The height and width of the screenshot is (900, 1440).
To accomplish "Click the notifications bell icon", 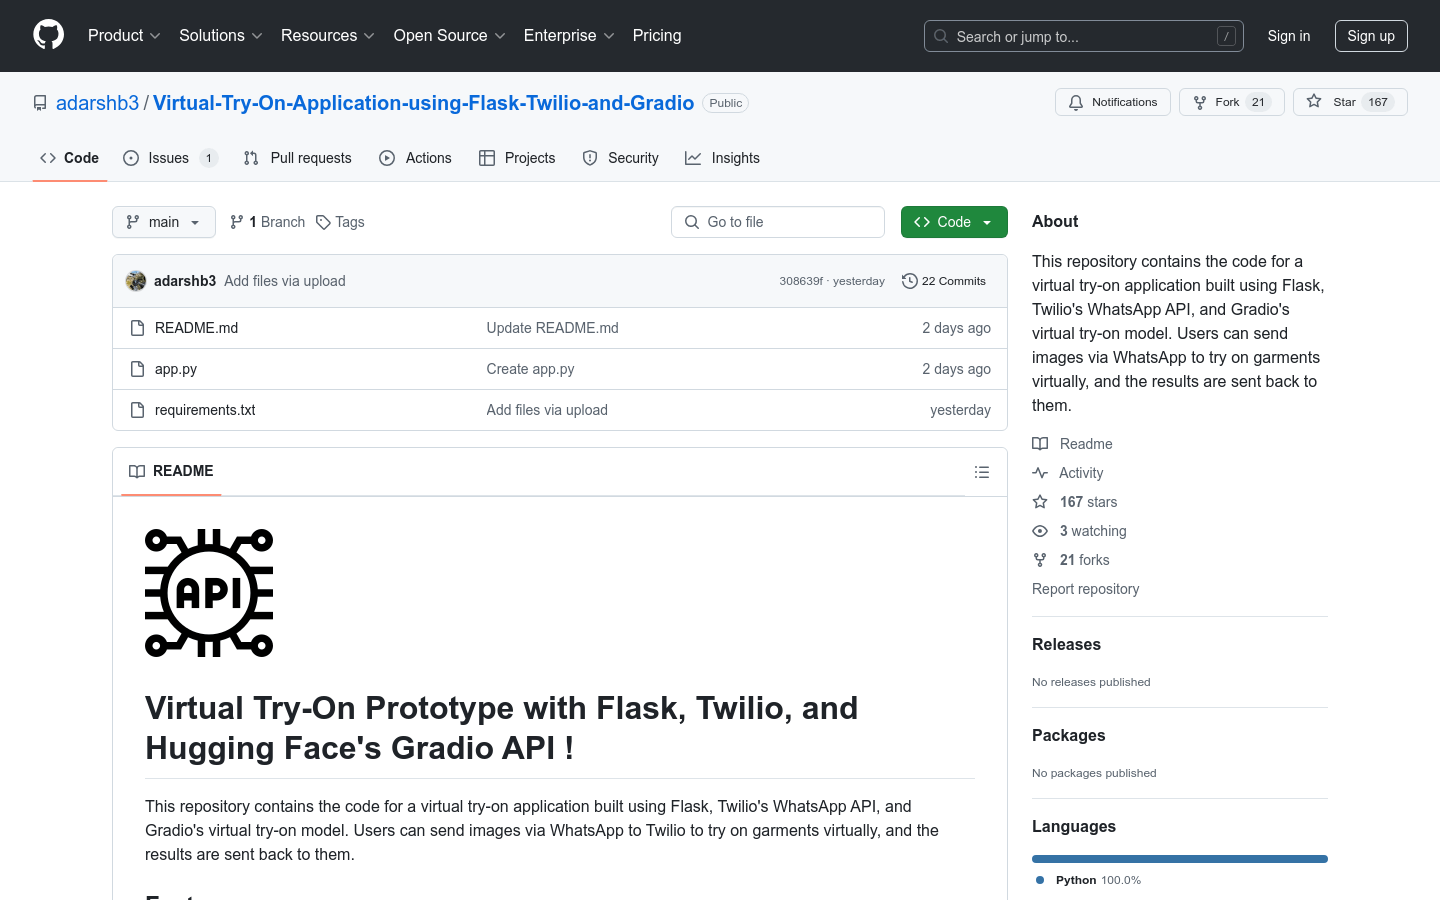I will click(x=1076, y=102).
